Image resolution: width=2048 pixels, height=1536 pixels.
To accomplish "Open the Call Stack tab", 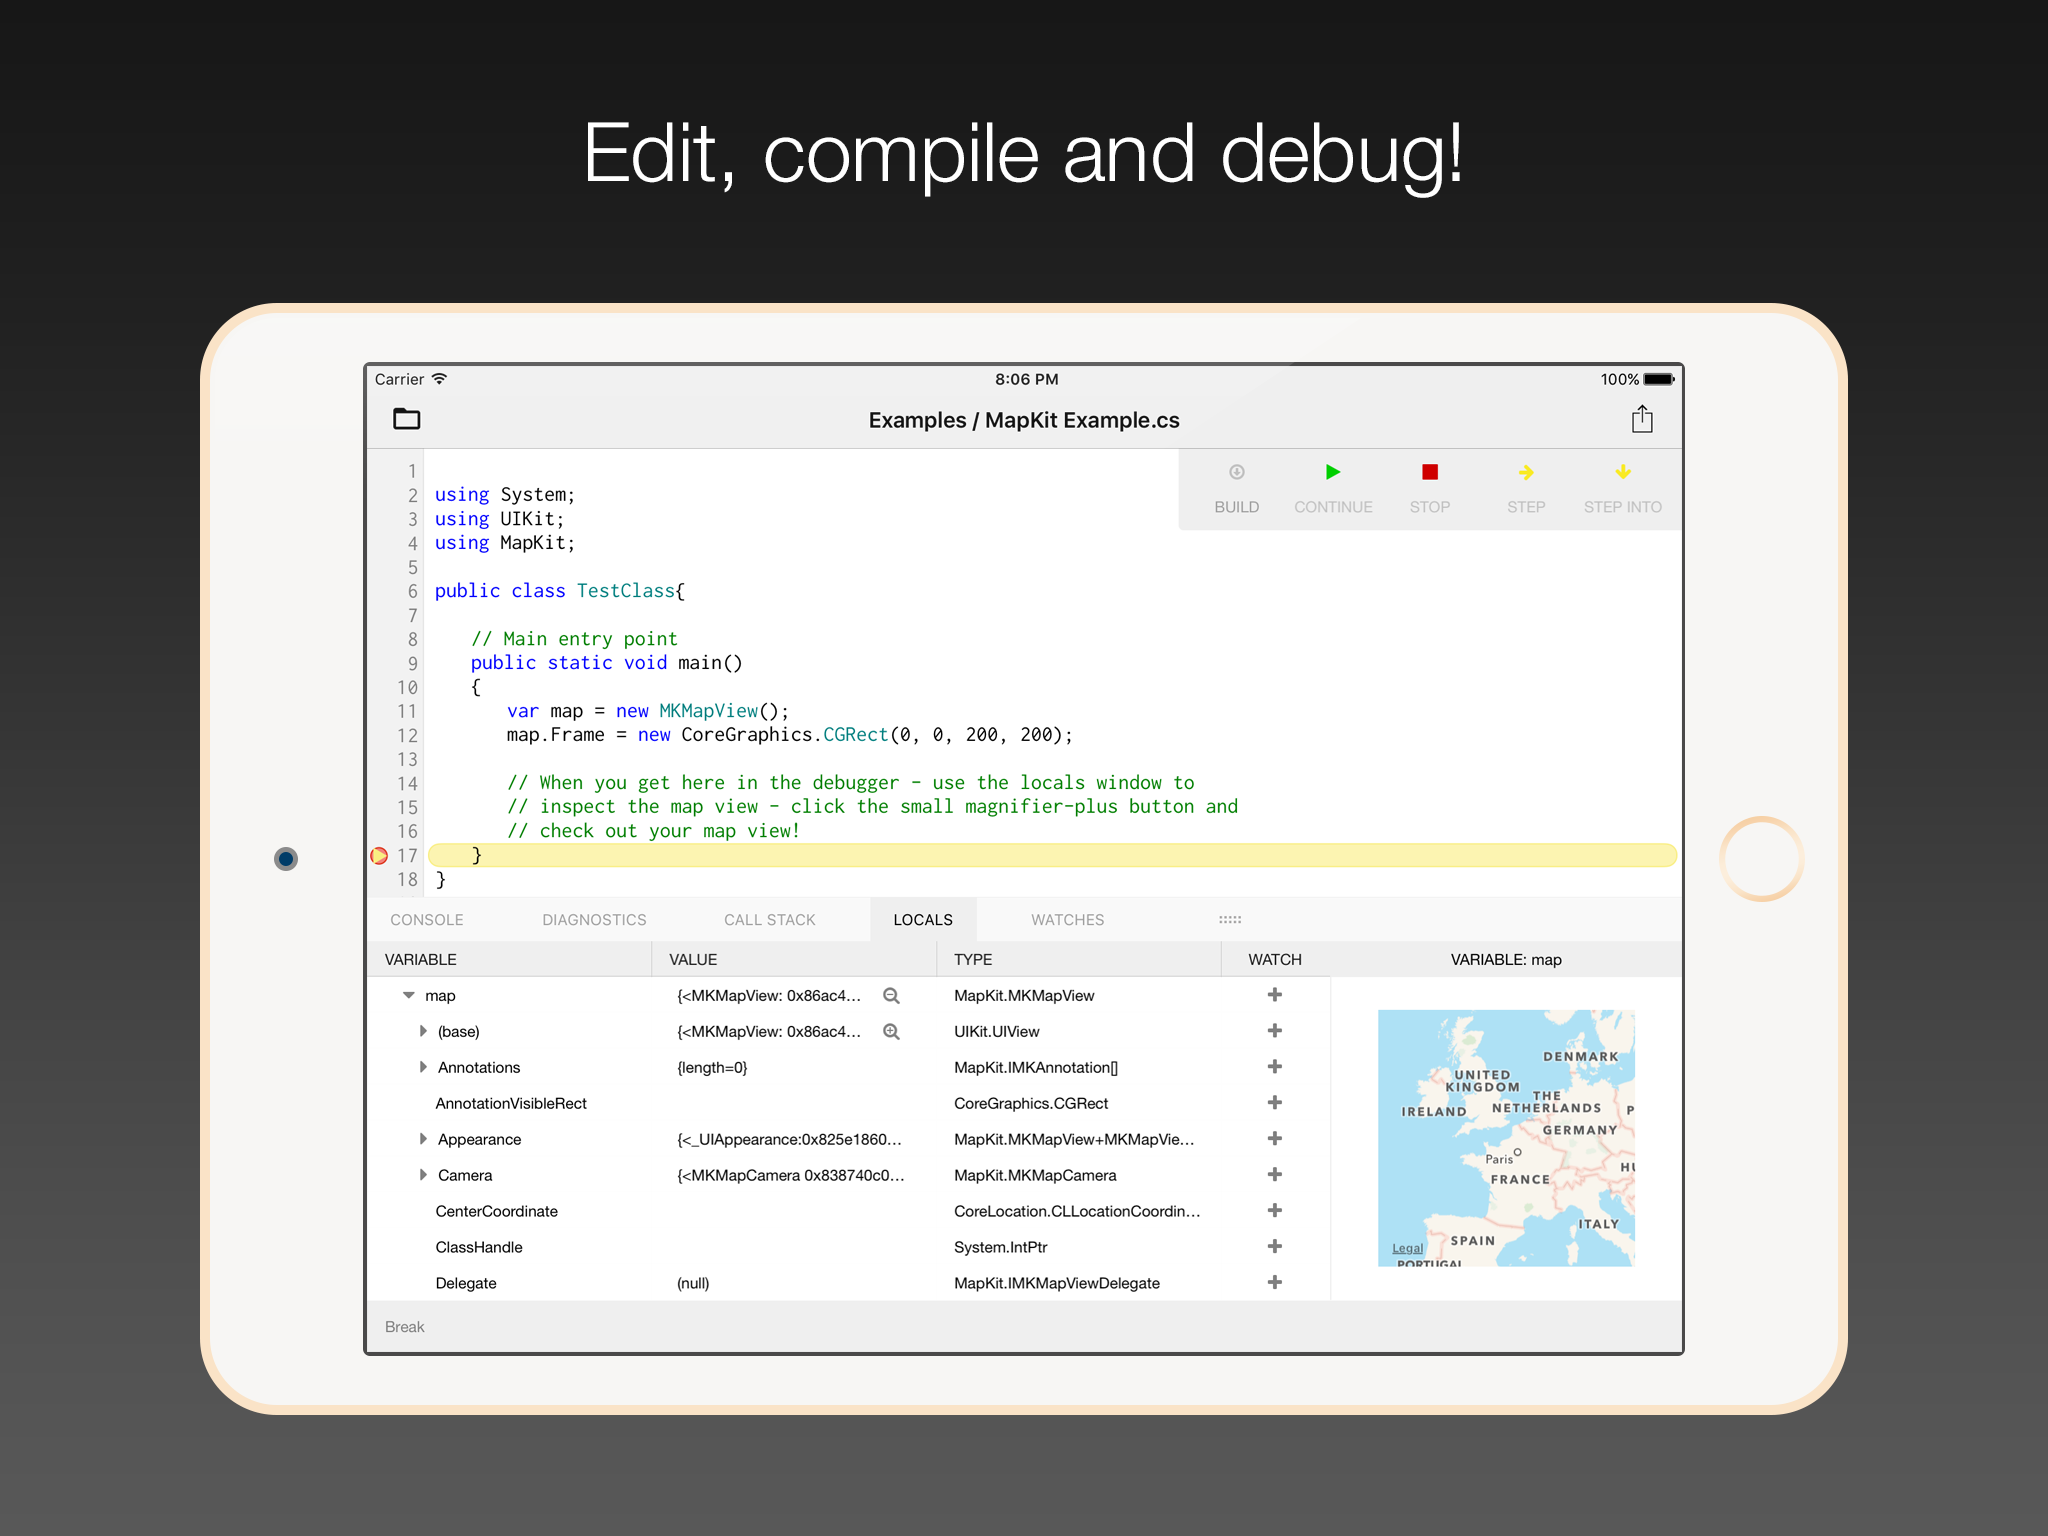I will tap(769, 920).
